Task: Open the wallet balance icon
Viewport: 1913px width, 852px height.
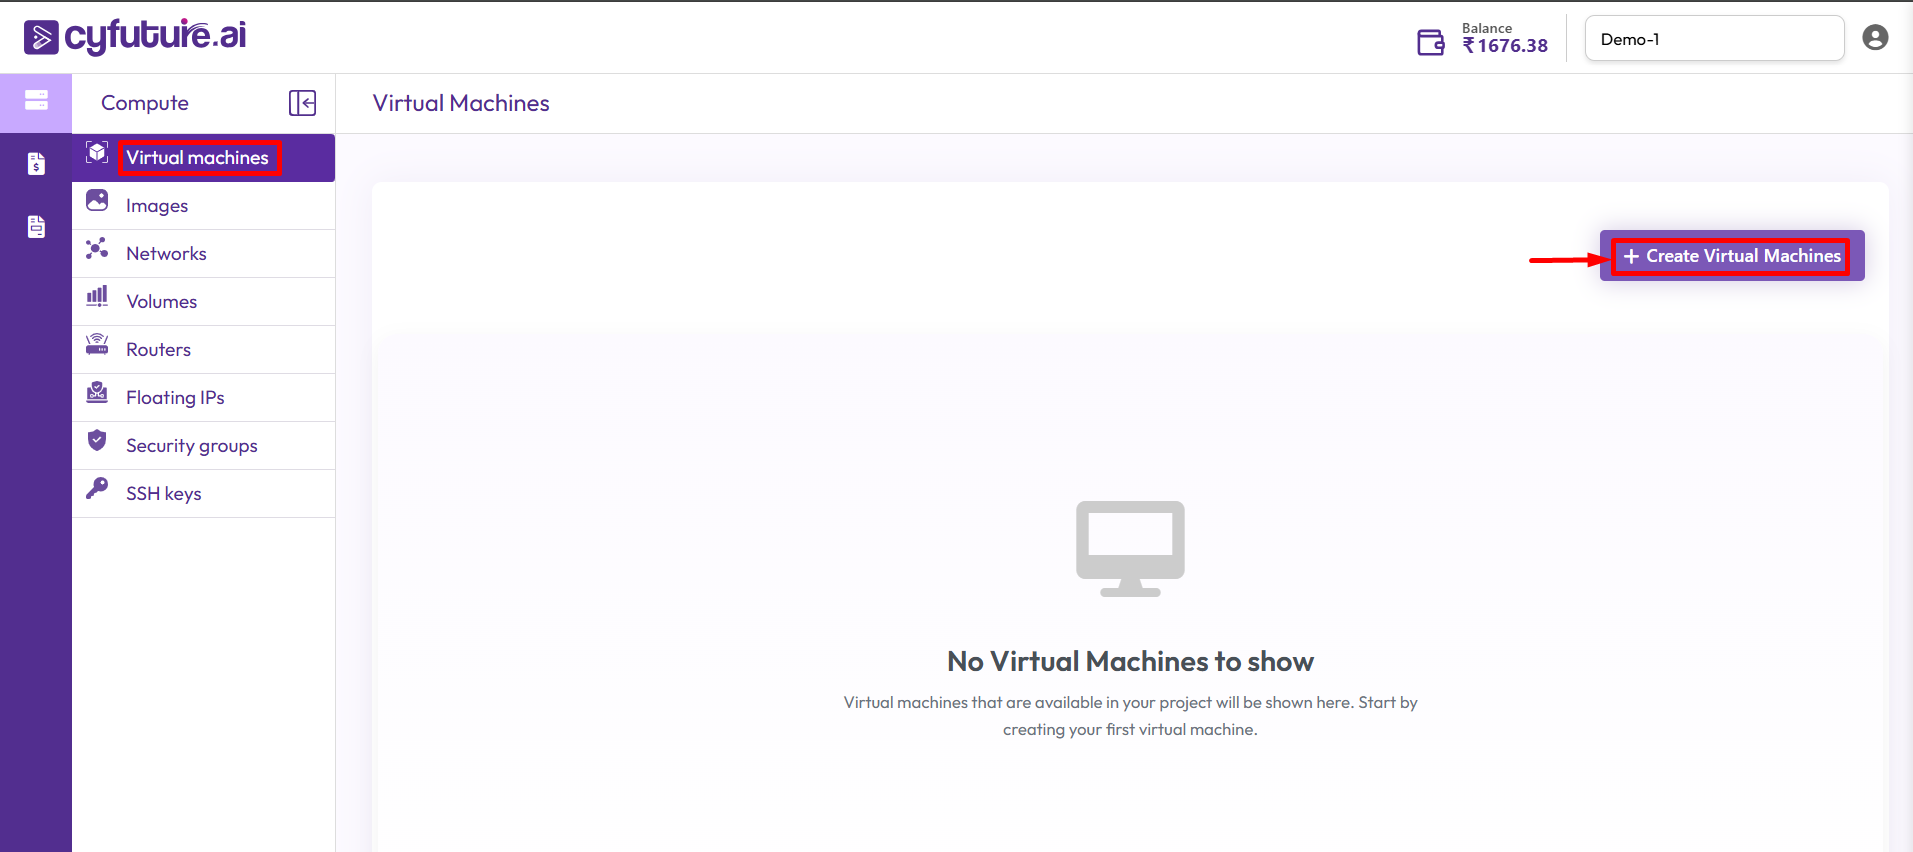Action: click(1430, 42)
